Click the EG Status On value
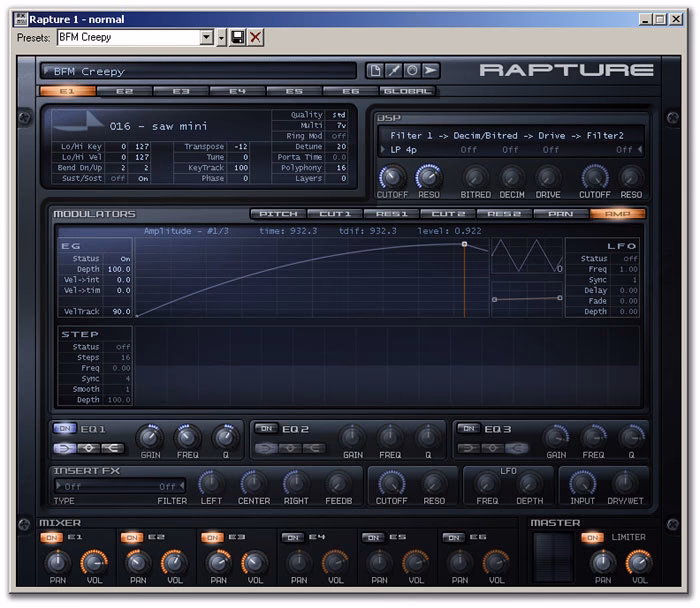The image size is (700, 608). click(125, 259)
